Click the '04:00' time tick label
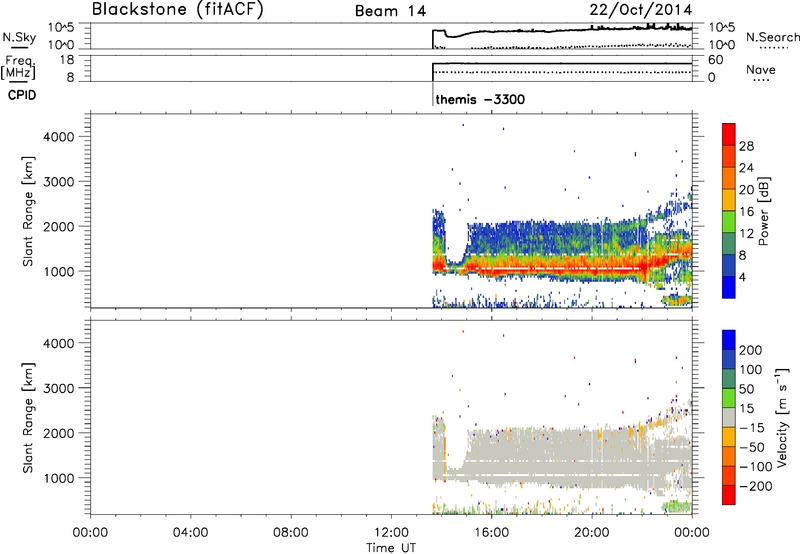The image size is (800, 554). point(190,533)
